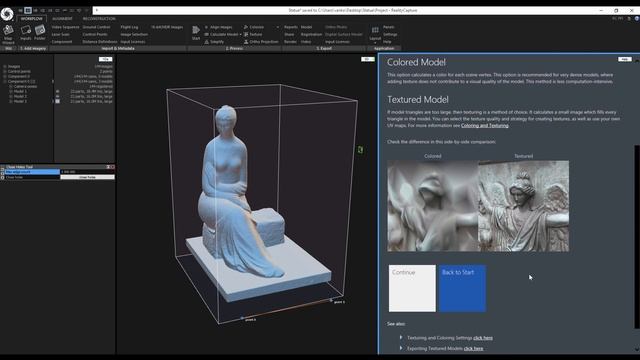The image size is (640, 360).
Task: Click the Back to Start button
Action: [x=462, y=289]
